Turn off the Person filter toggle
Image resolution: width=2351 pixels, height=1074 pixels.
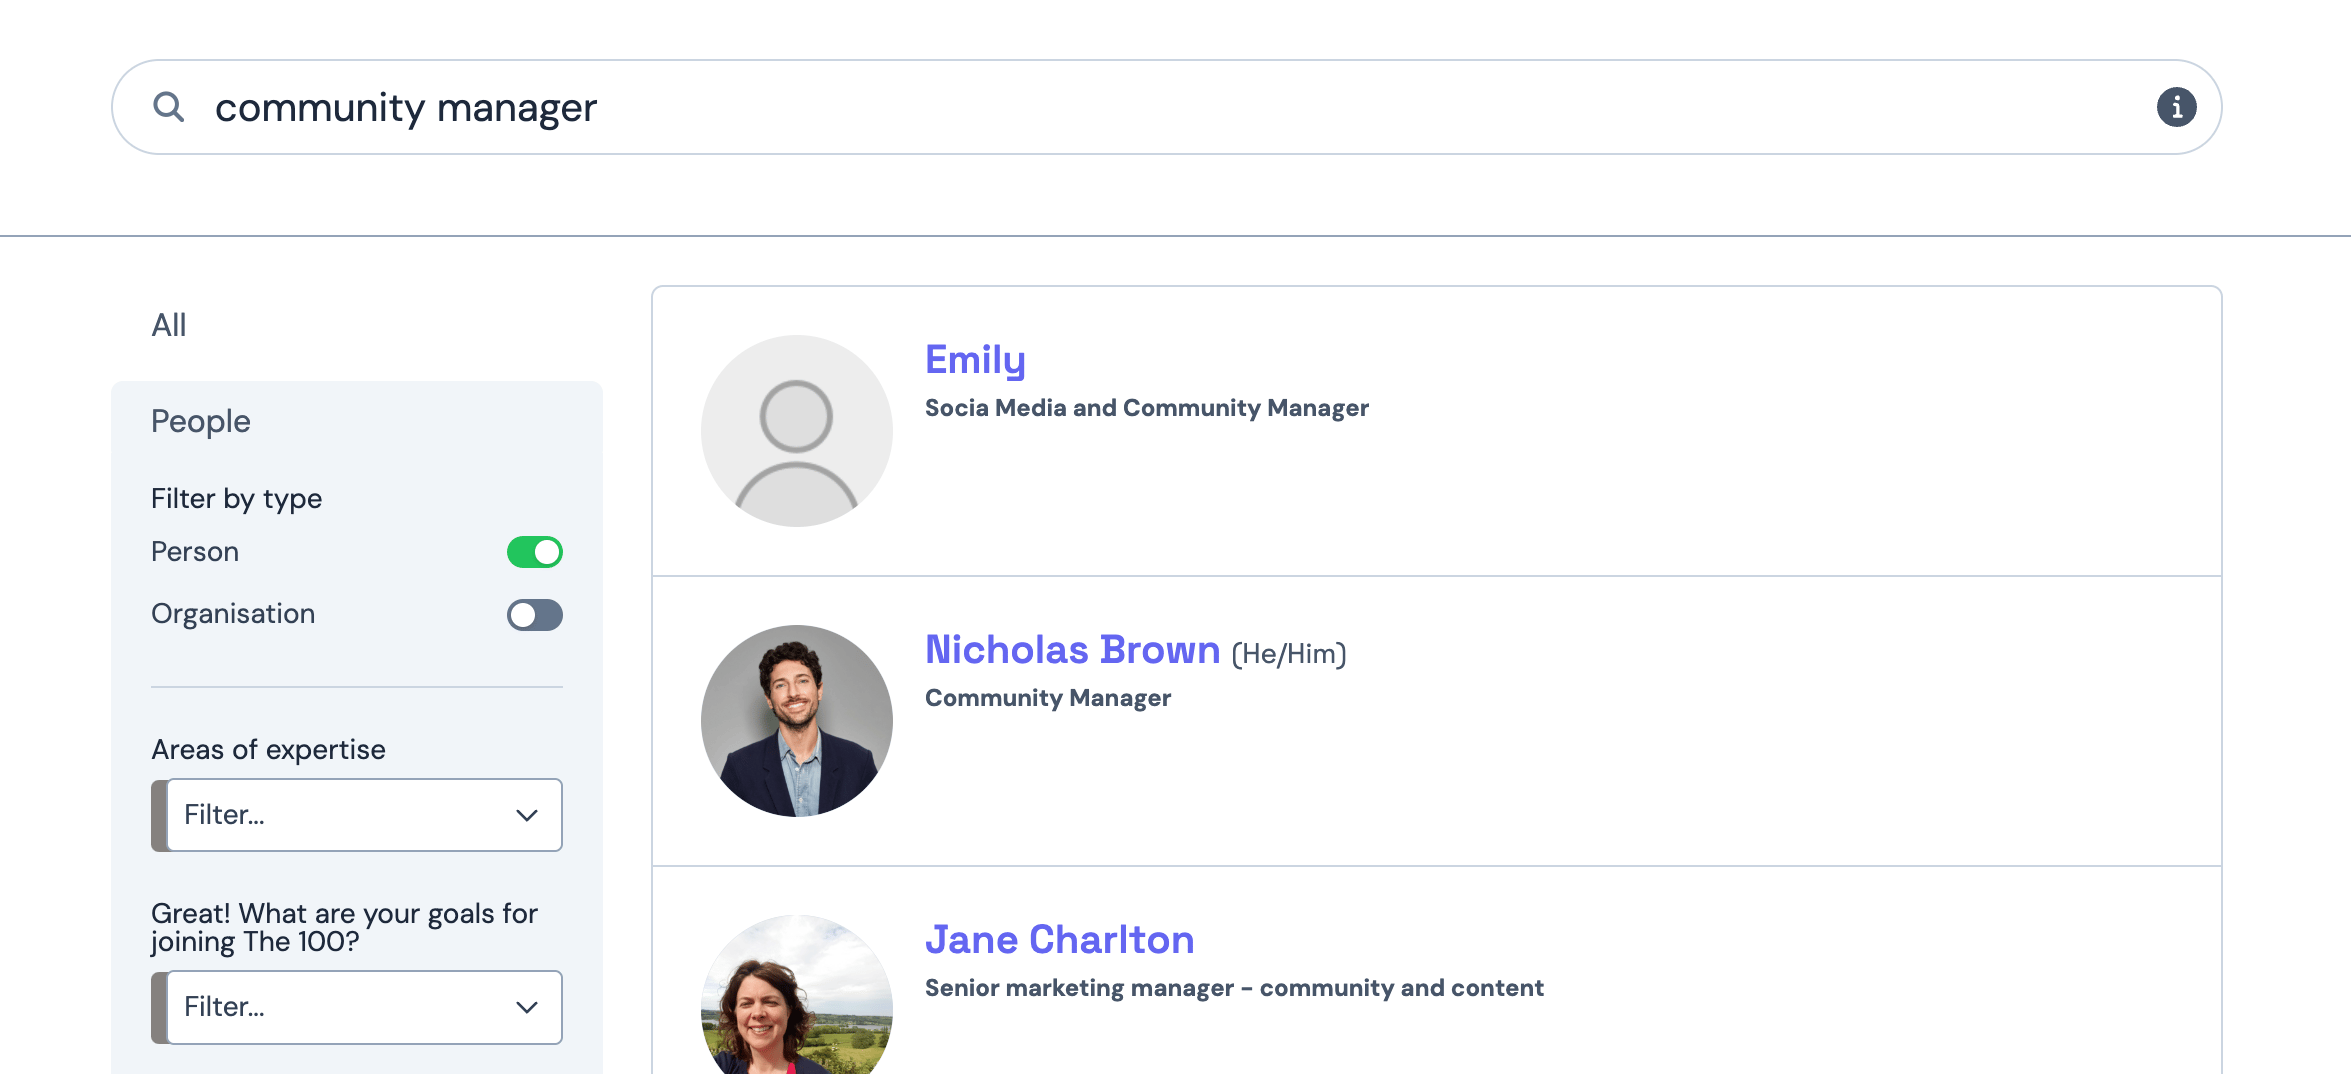pyautogui.click(x=534, y=552)
